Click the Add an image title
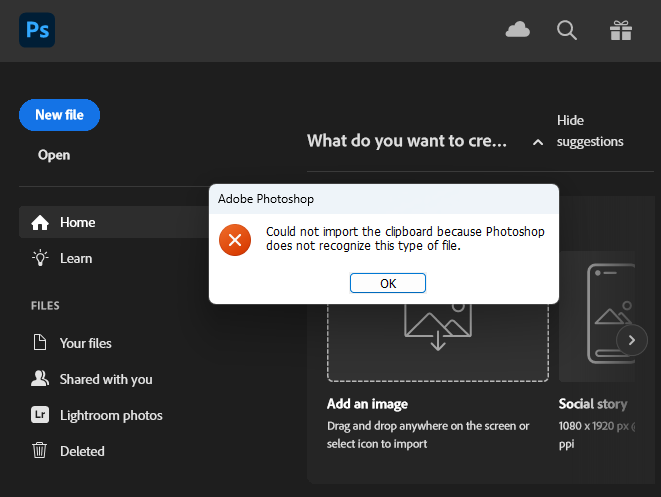The height and width of the screenshot is (497, 661). pyautogui.click(x=367, y=404)
